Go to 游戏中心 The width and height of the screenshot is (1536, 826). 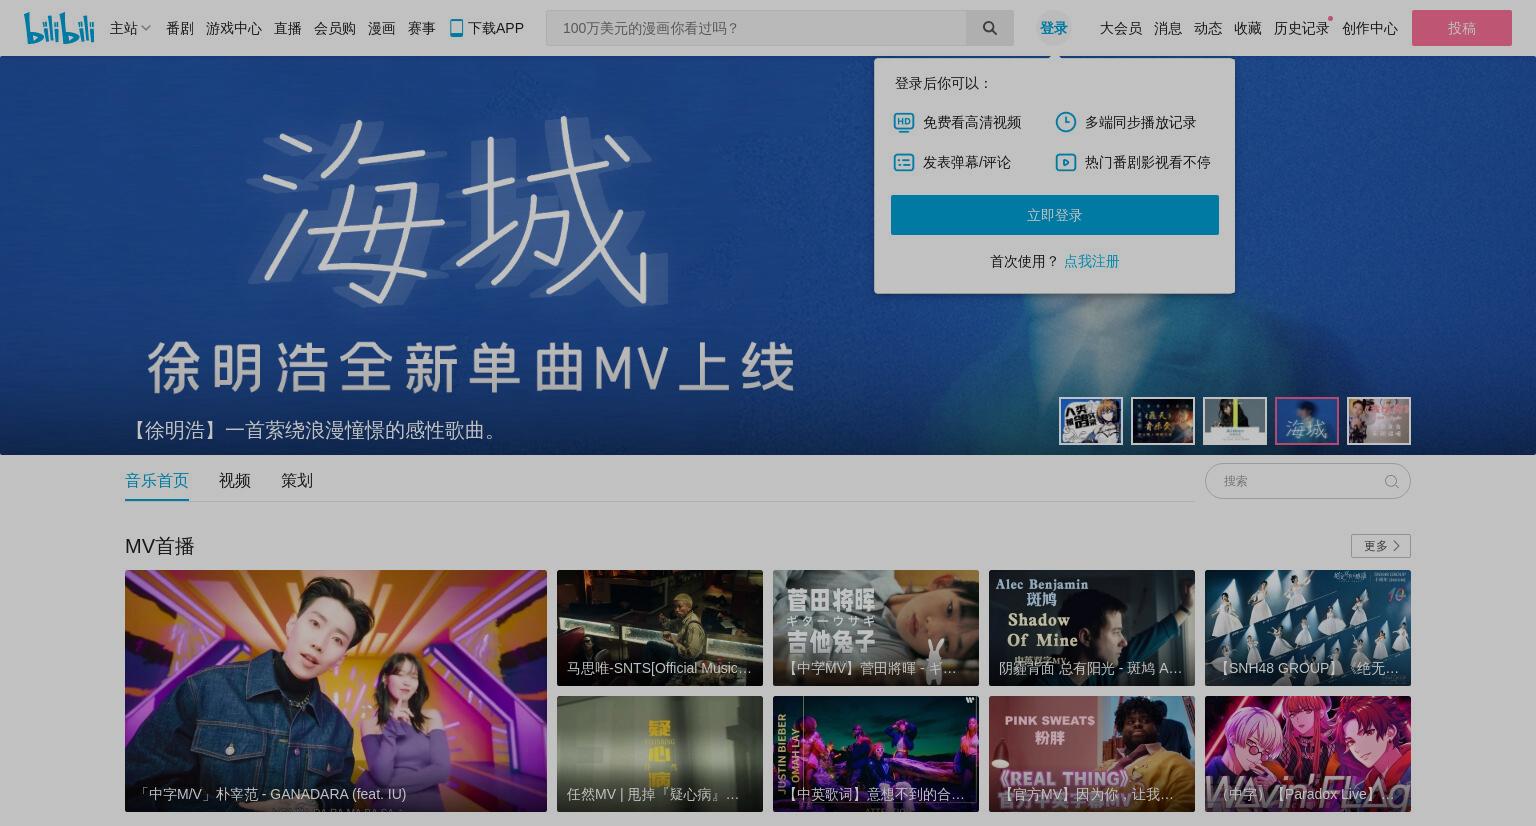[234, 28]
